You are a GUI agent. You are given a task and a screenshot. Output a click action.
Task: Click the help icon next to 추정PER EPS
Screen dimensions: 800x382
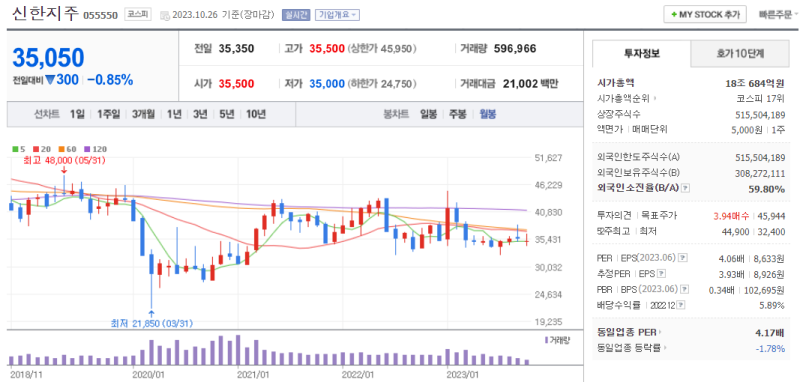pyautogui.click(x=661, y=274)
